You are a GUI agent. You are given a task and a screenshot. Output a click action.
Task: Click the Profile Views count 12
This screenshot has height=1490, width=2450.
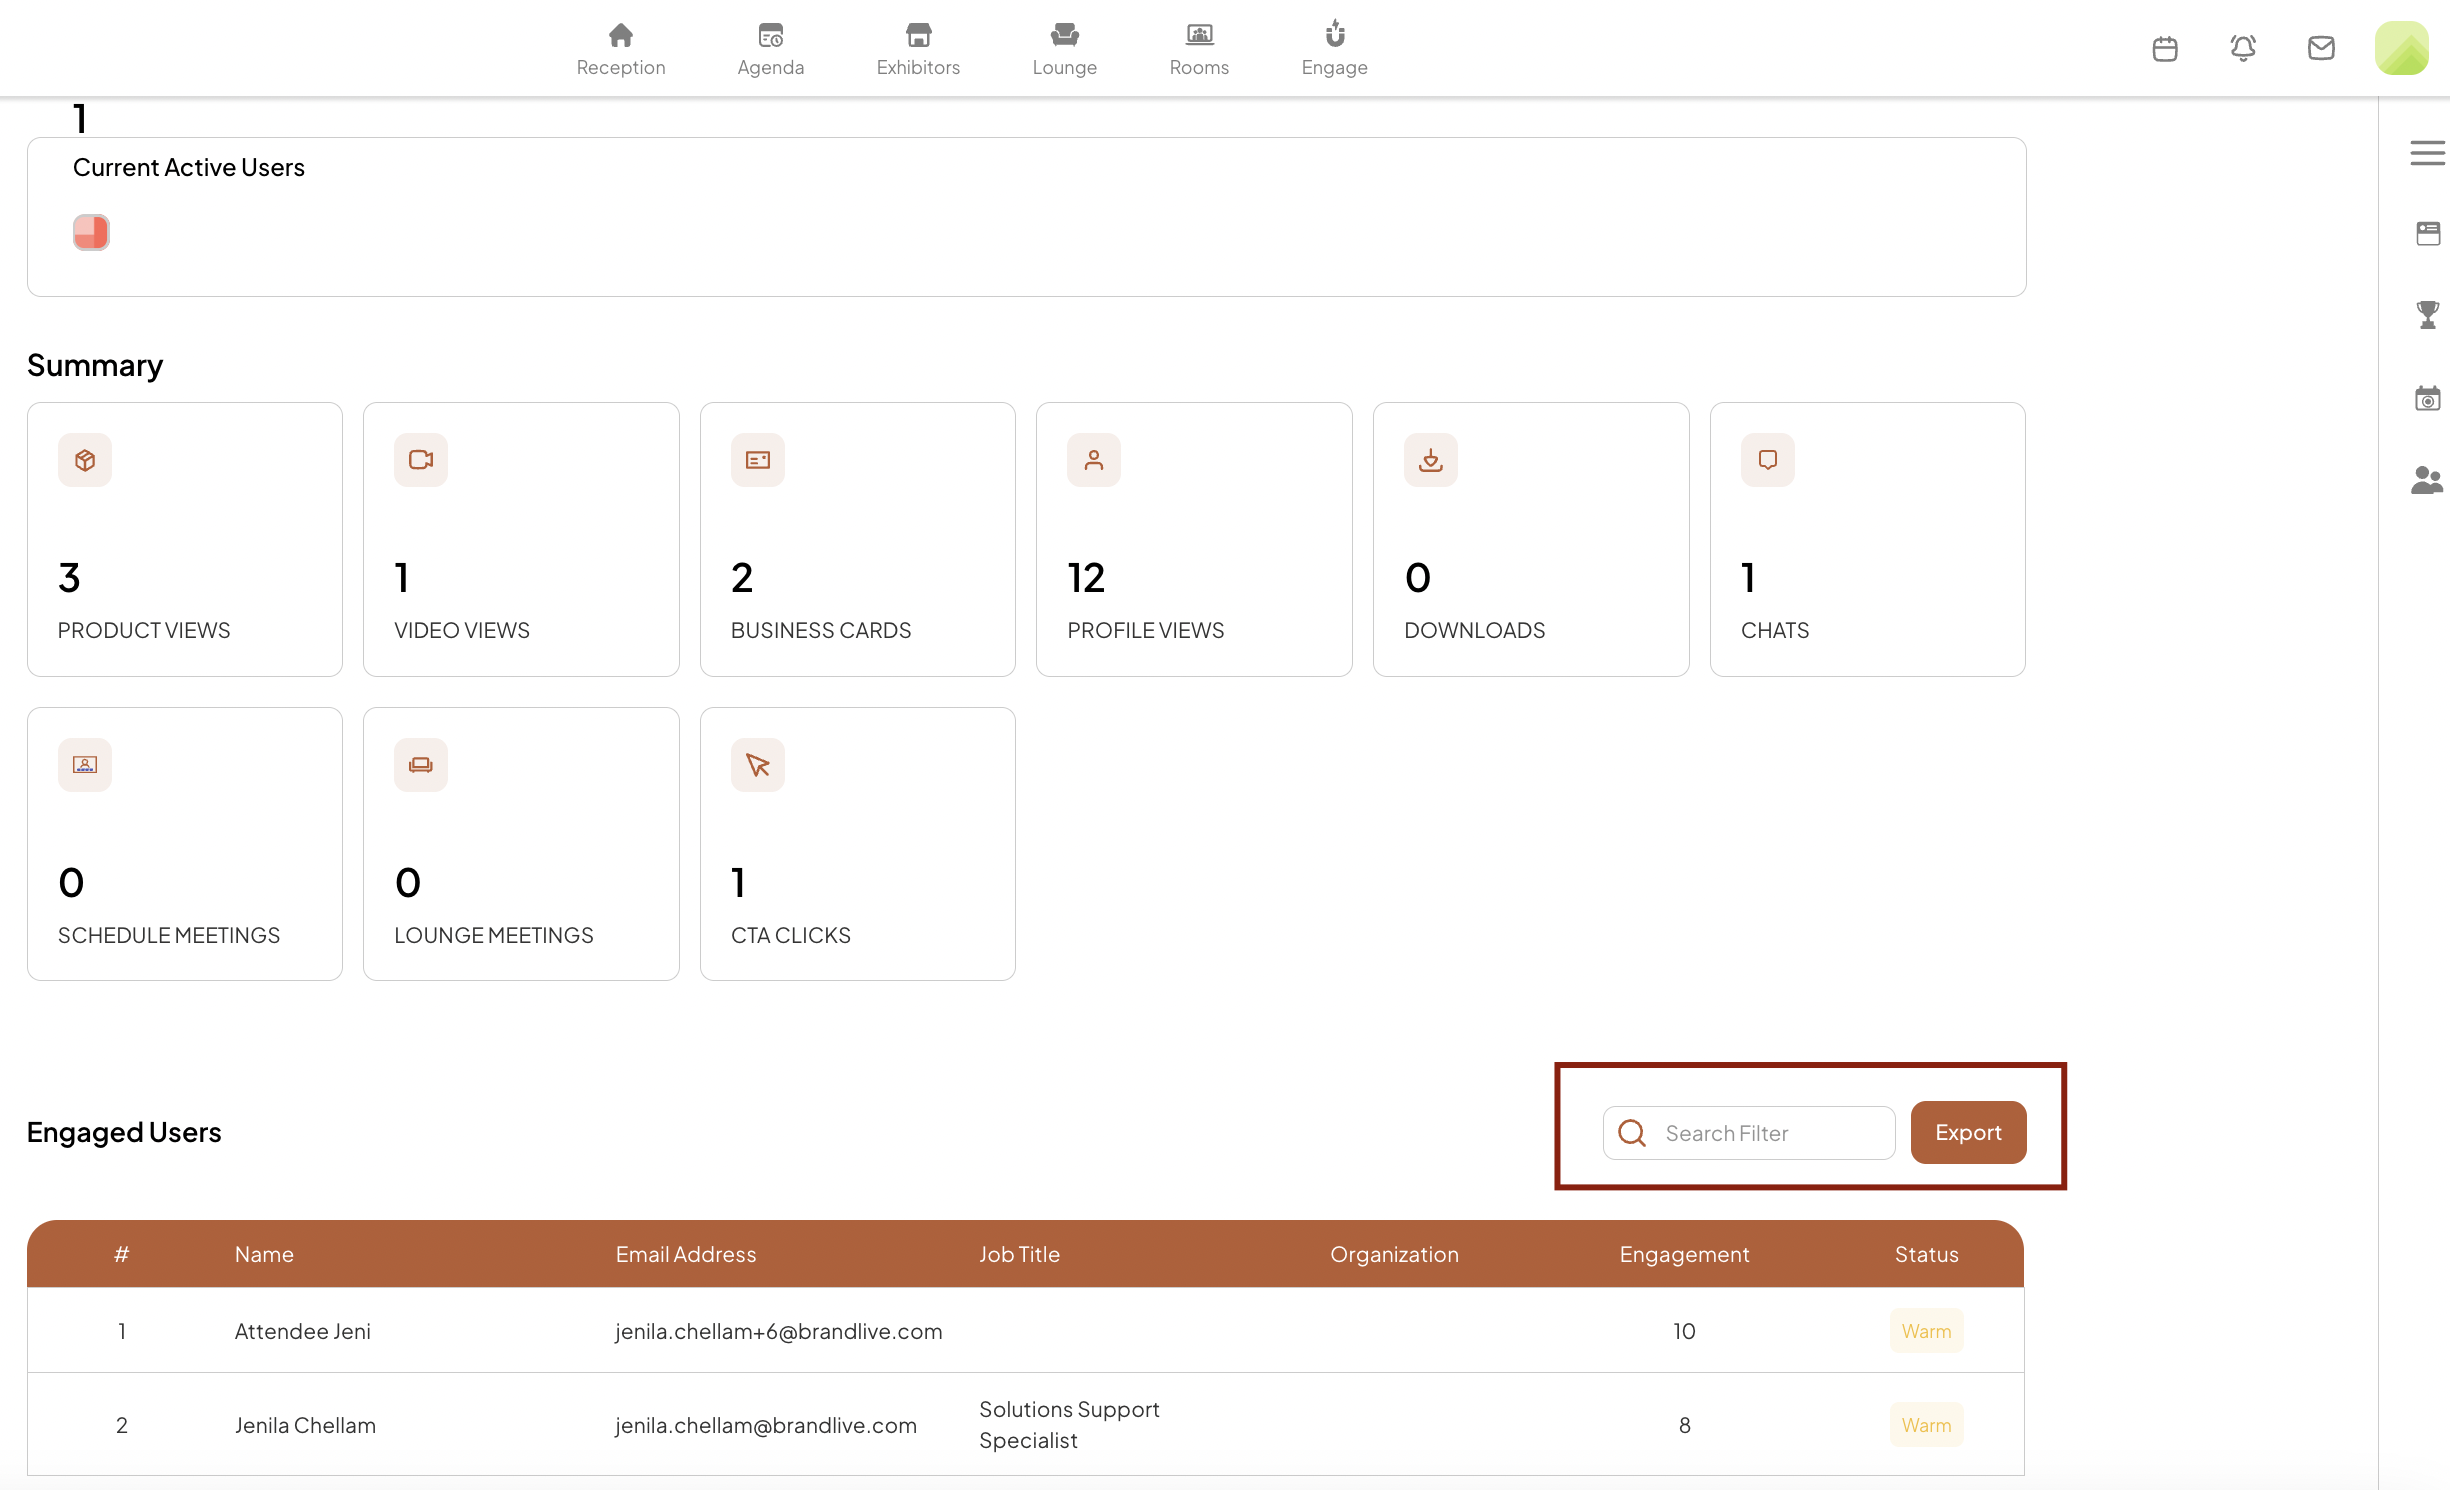pyautogui.click(x=1086, y=577)
